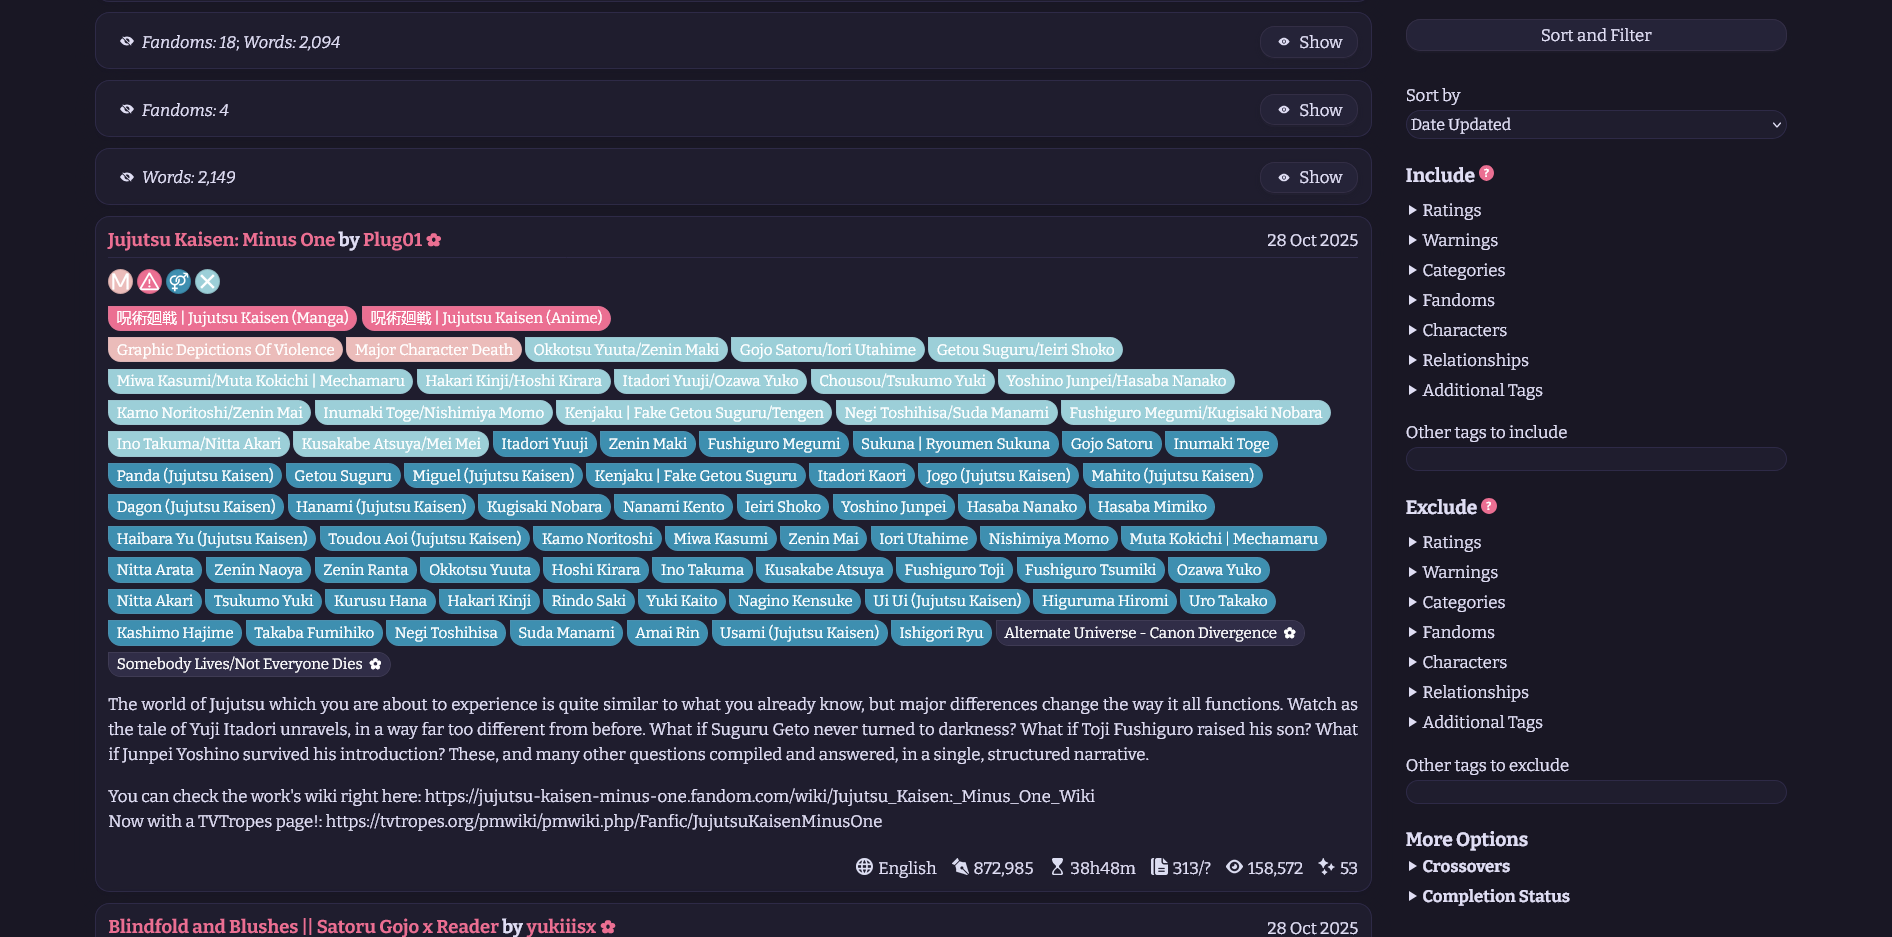
Task: Open Jujutsu Kaisen: Minus One work
Action: tap(221, 240)
